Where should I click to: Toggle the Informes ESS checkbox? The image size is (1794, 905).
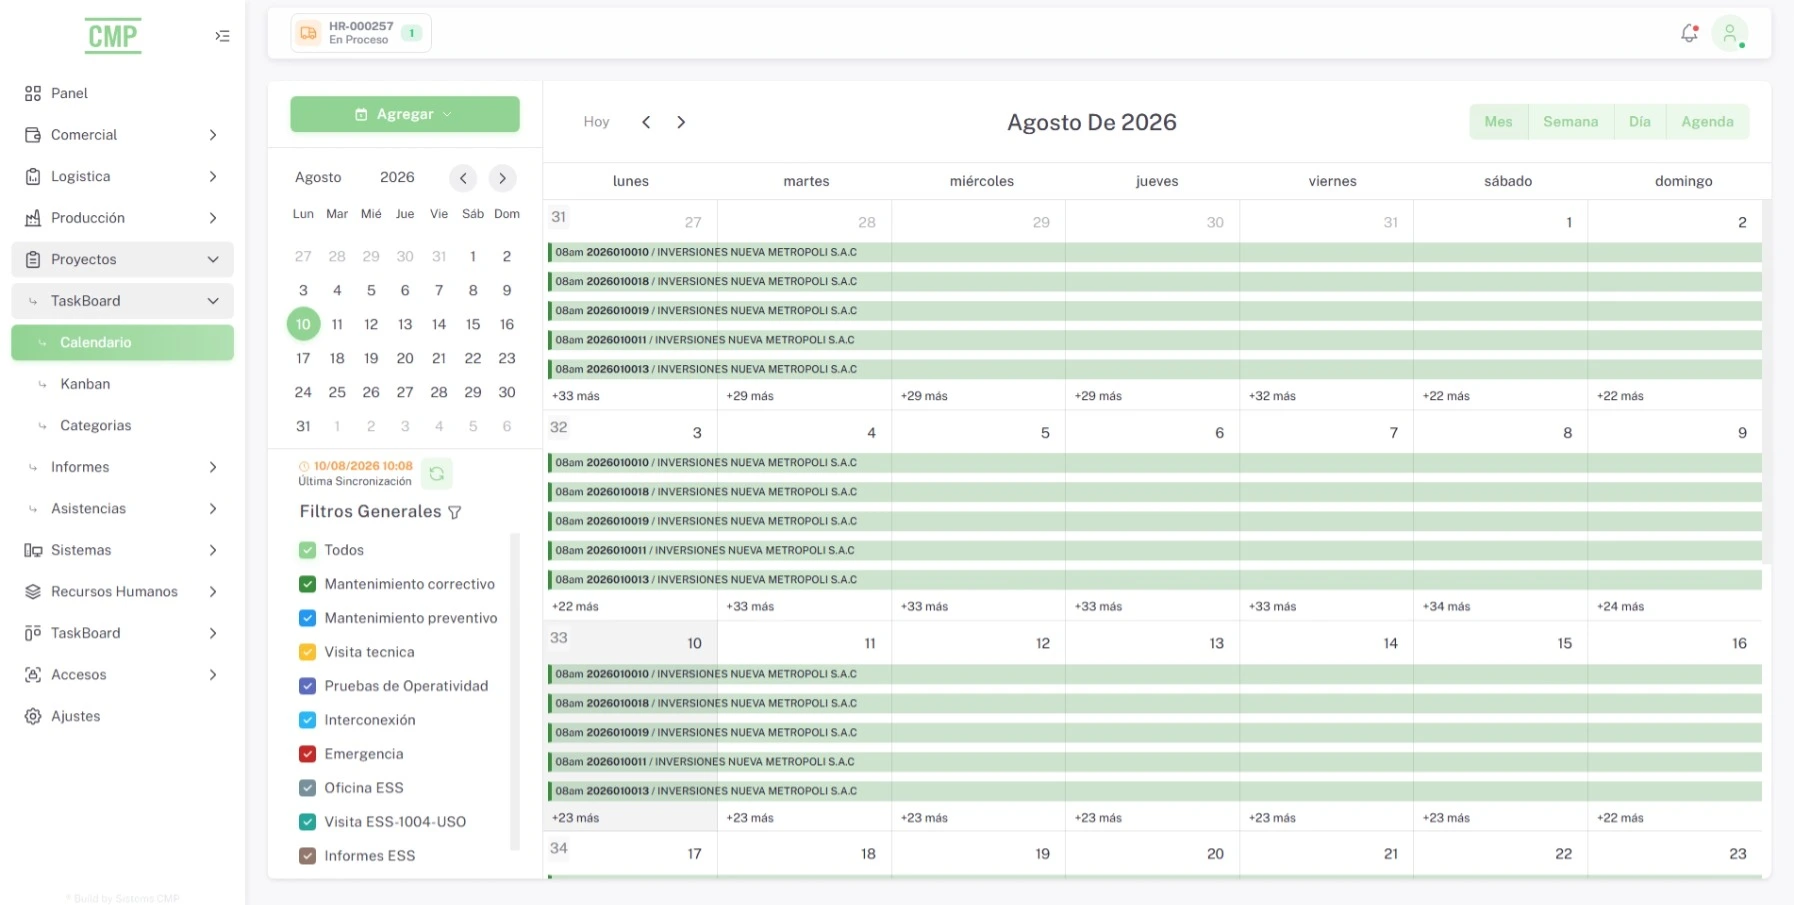[x=308, y=856]
